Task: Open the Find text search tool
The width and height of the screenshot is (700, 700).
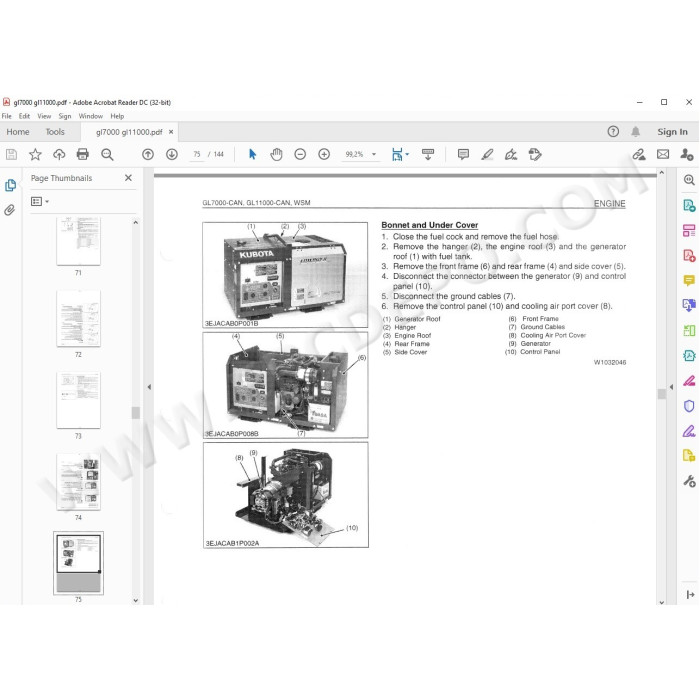Action: (x=107, y=154)
